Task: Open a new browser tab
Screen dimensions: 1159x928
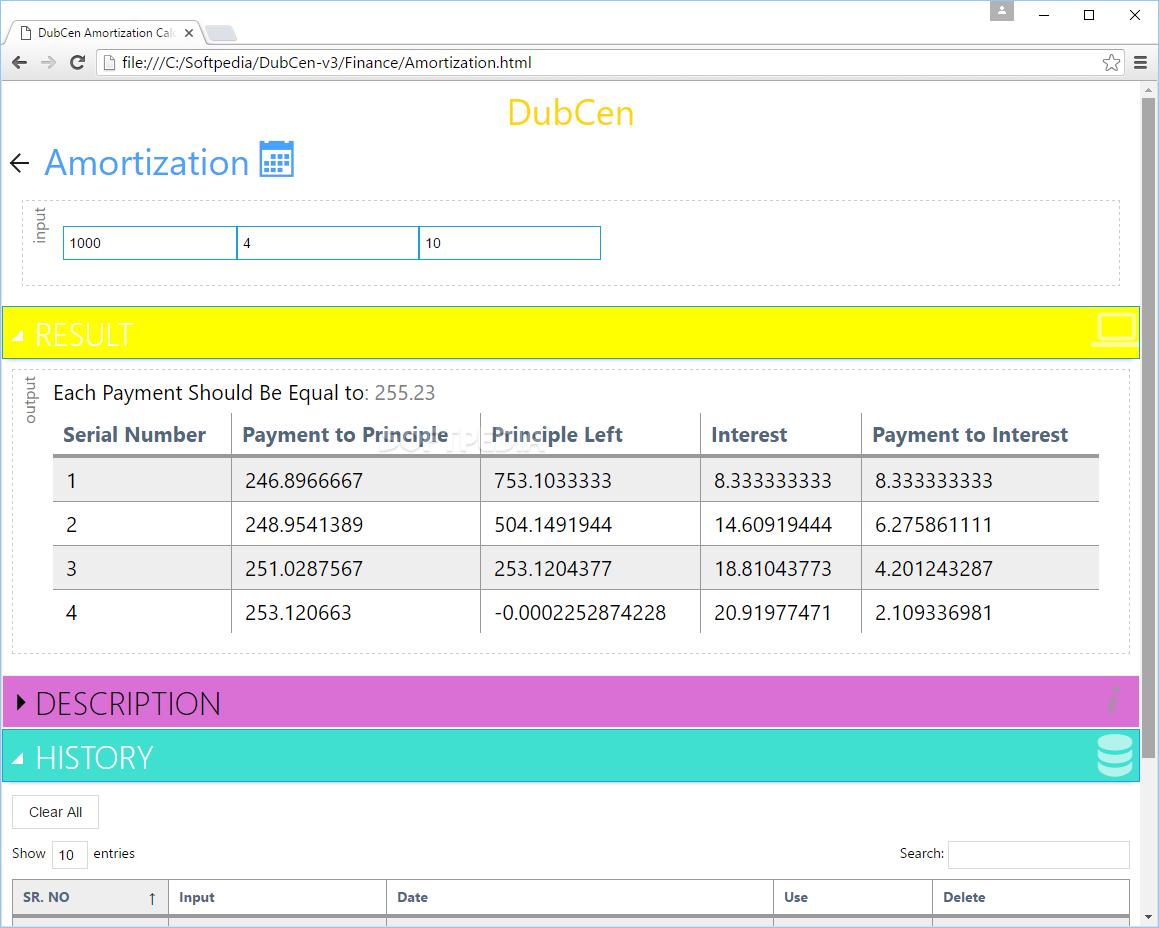Action: (220, 33)
